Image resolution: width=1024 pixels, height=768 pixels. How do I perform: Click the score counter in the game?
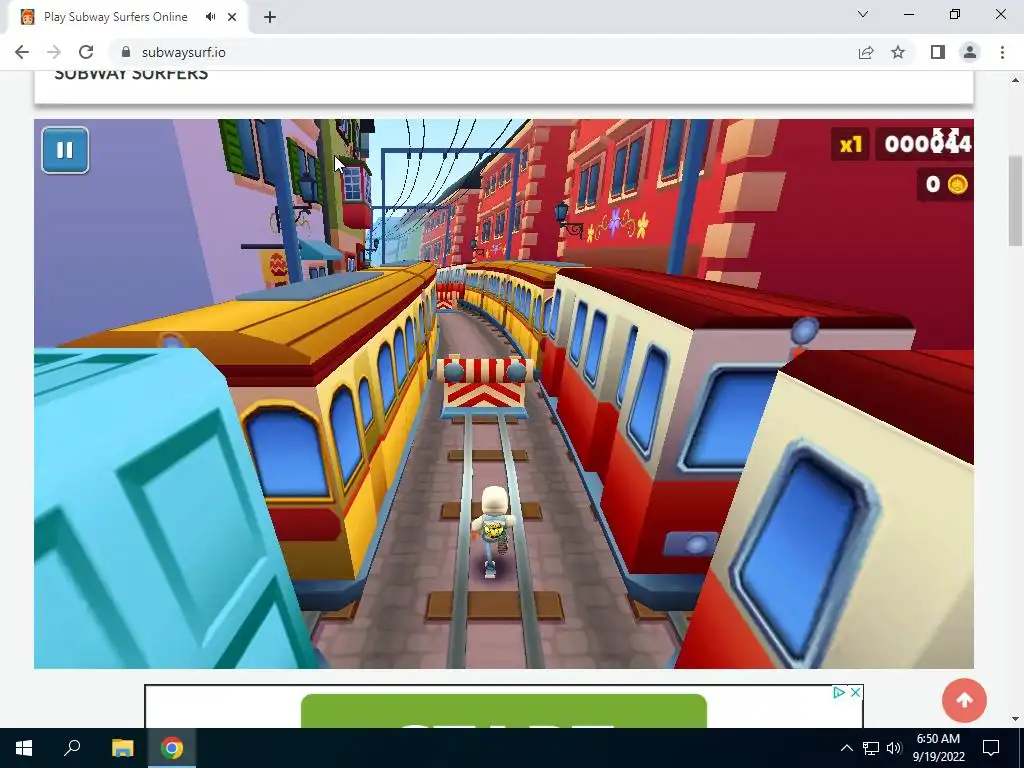926,144
